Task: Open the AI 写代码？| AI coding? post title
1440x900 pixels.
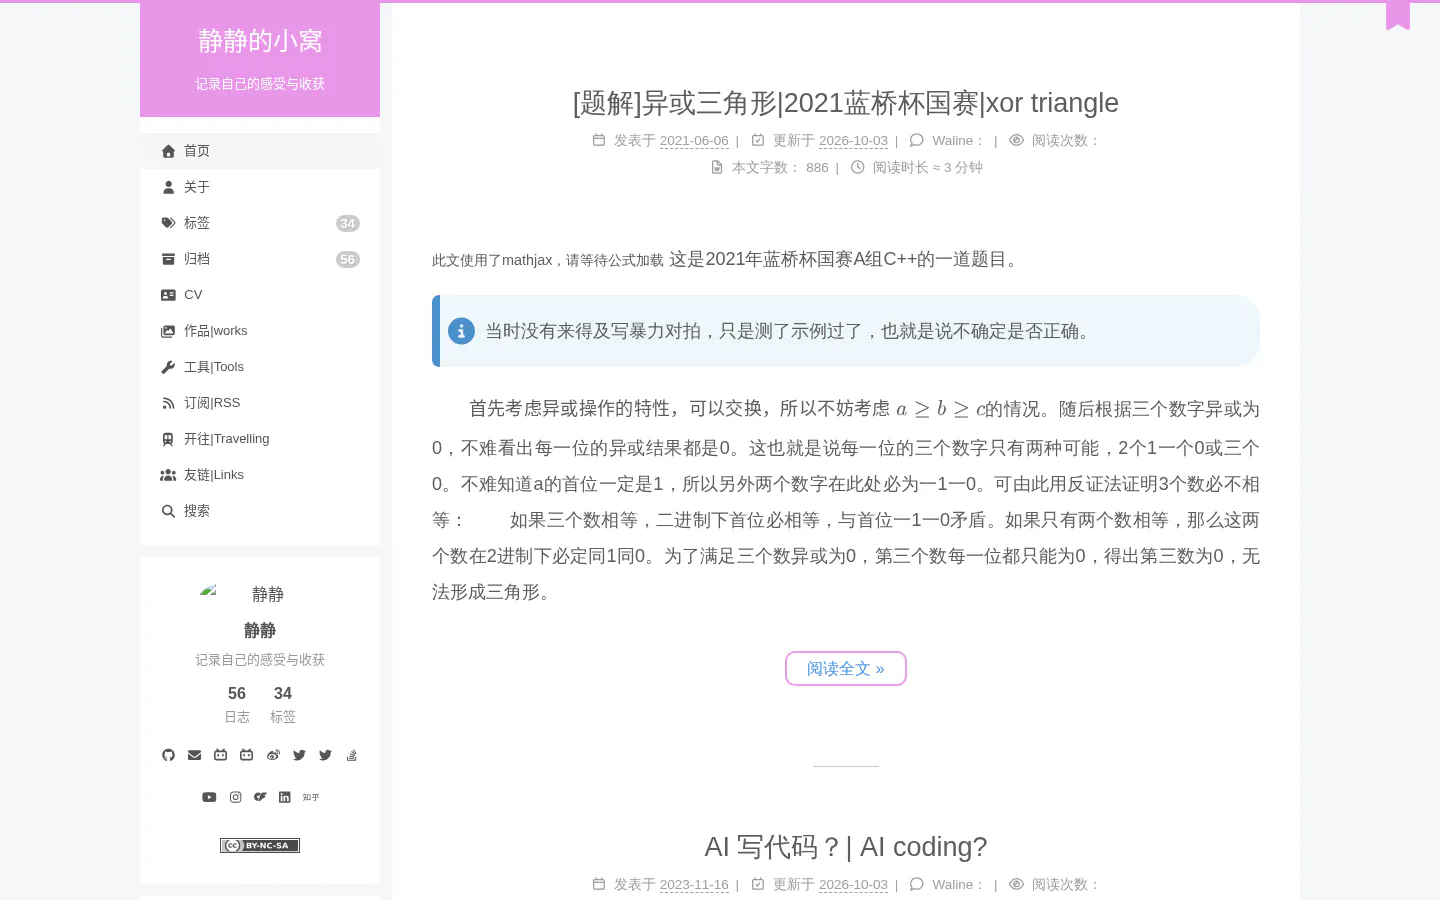Action: coord(846,847)
